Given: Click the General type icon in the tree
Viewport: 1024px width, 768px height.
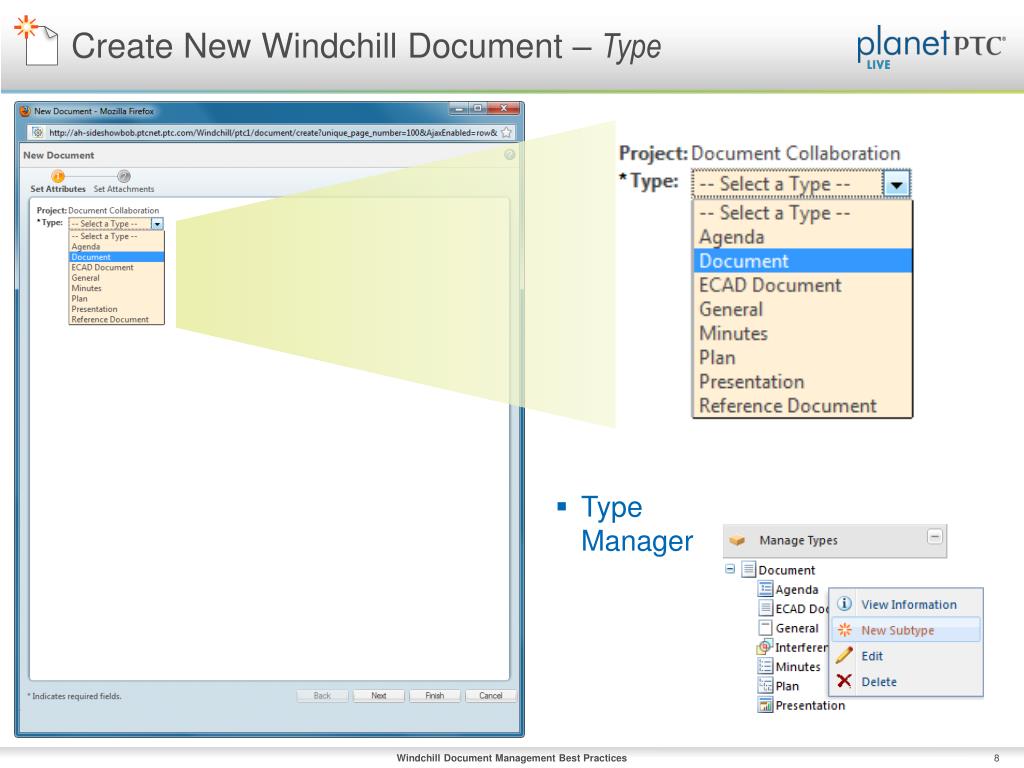Looking at the screenshot, I should click(x=765, y=628).
